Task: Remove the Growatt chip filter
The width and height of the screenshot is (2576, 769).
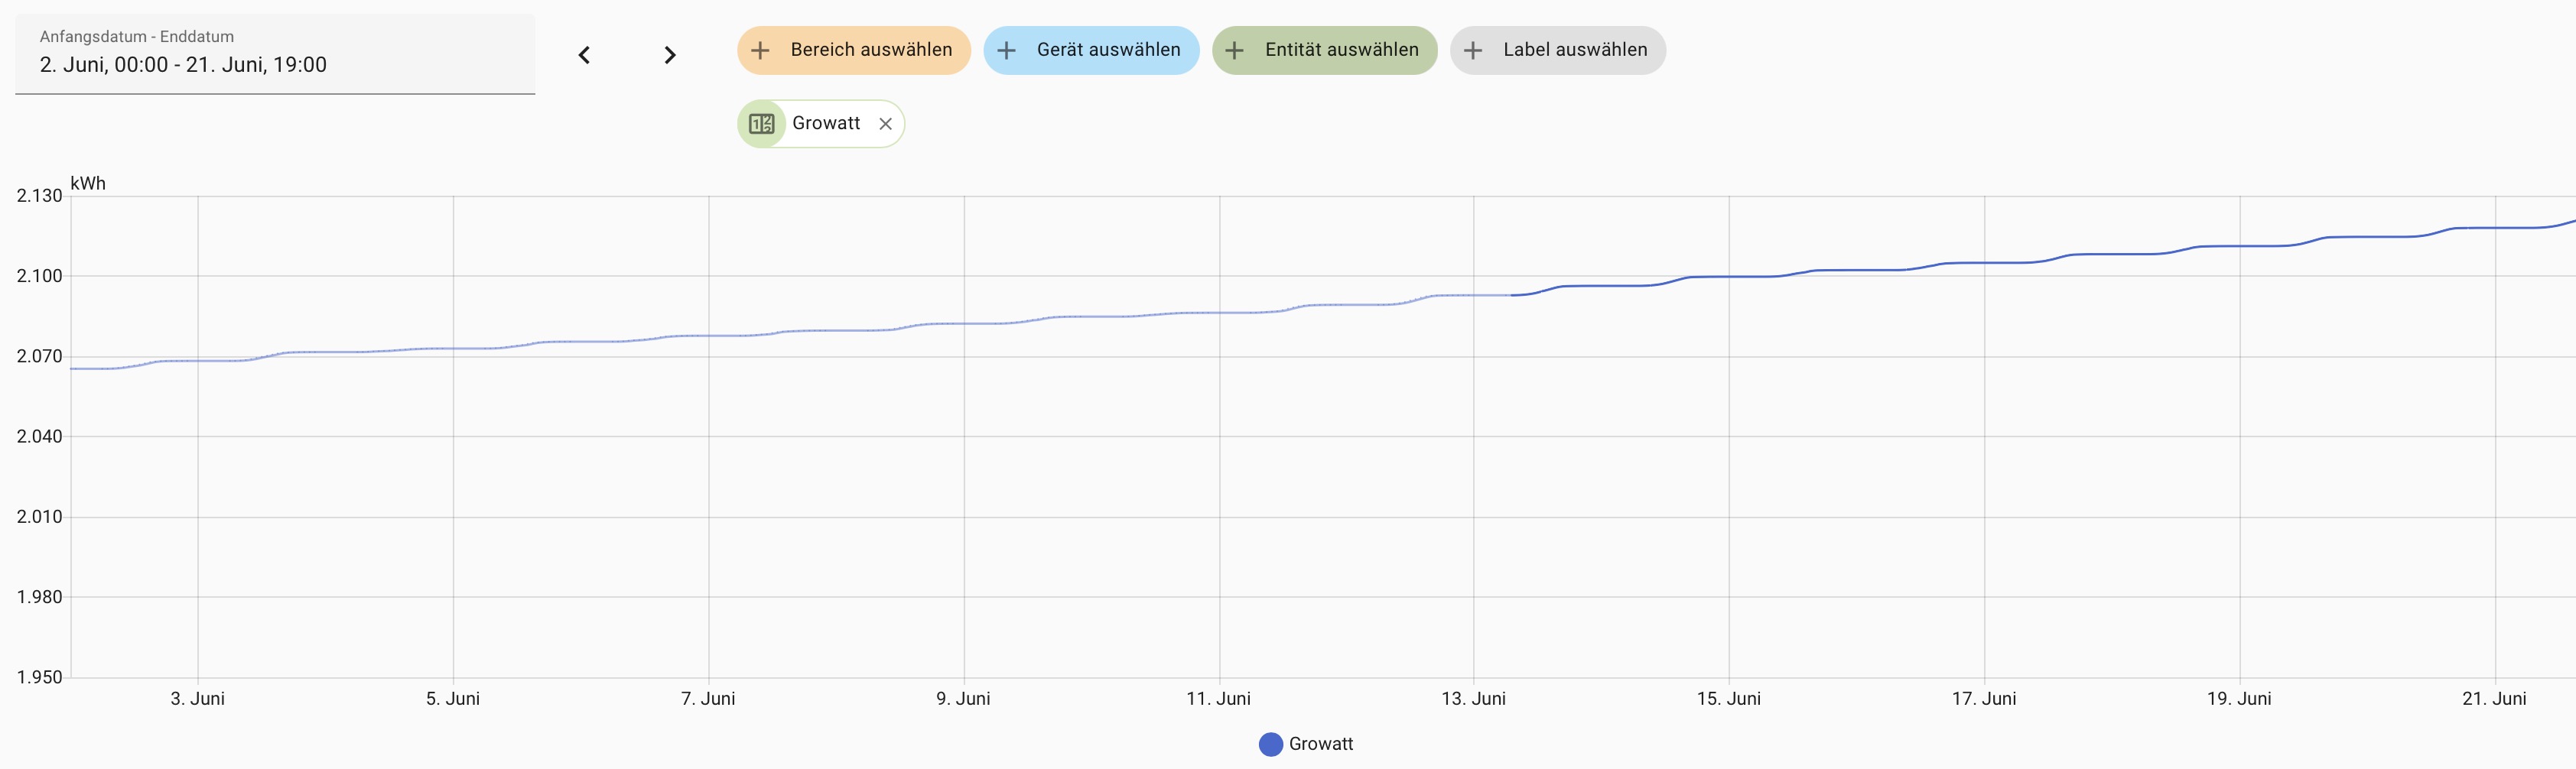Action: point(885,124)
